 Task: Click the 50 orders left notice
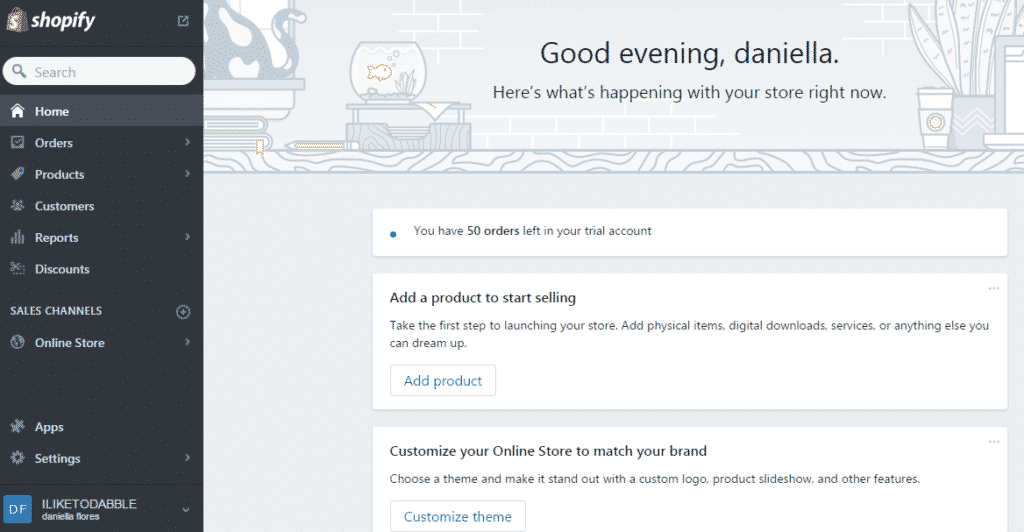point(690,232)
